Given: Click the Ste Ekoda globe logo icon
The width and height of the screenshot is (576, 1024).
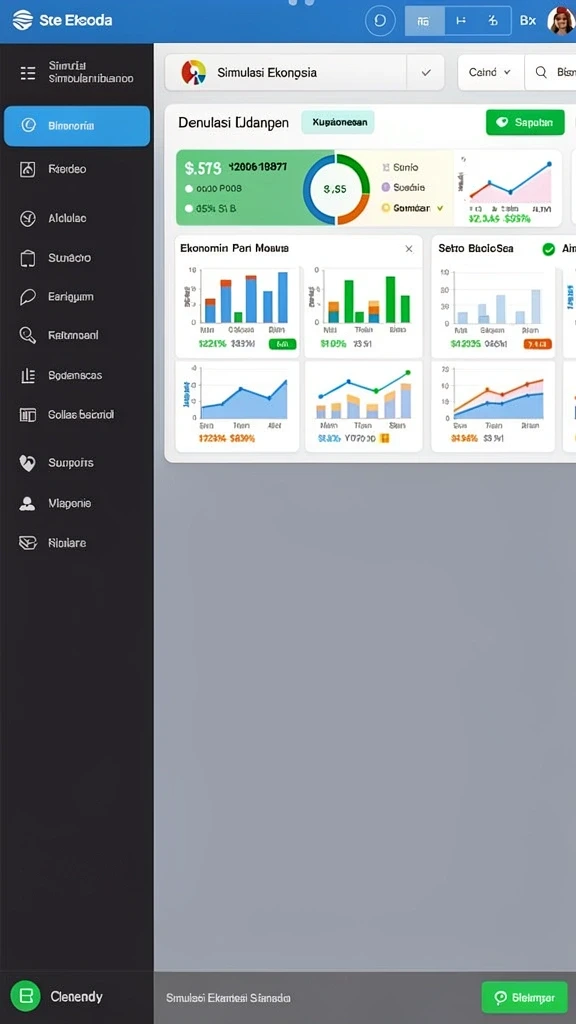Looking at the screenshot, I should click(22, 20).
